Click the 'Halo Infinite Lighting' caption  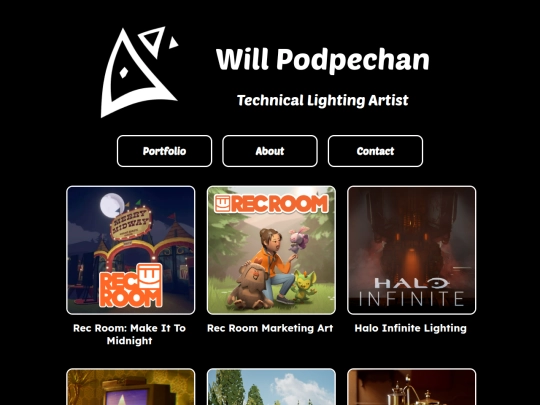pos(411,328)
